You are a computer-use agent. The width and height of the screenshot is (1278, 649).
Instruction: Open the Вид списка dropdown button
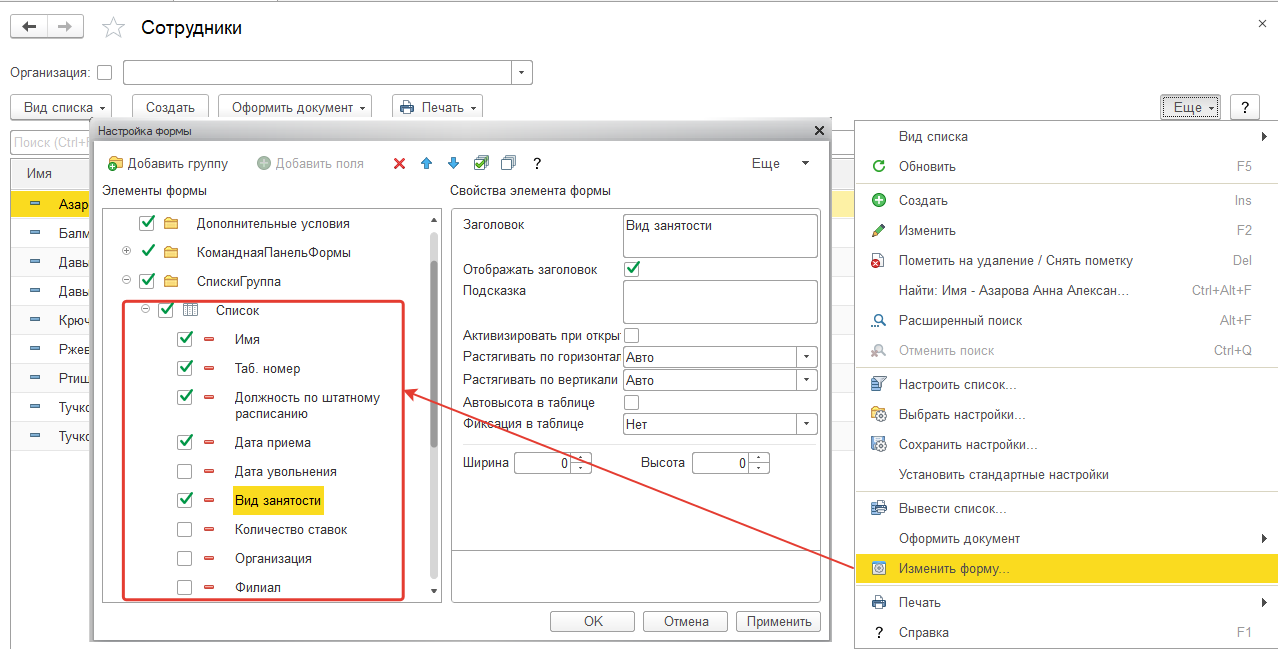pyautogui.click(x=60, y=107)
